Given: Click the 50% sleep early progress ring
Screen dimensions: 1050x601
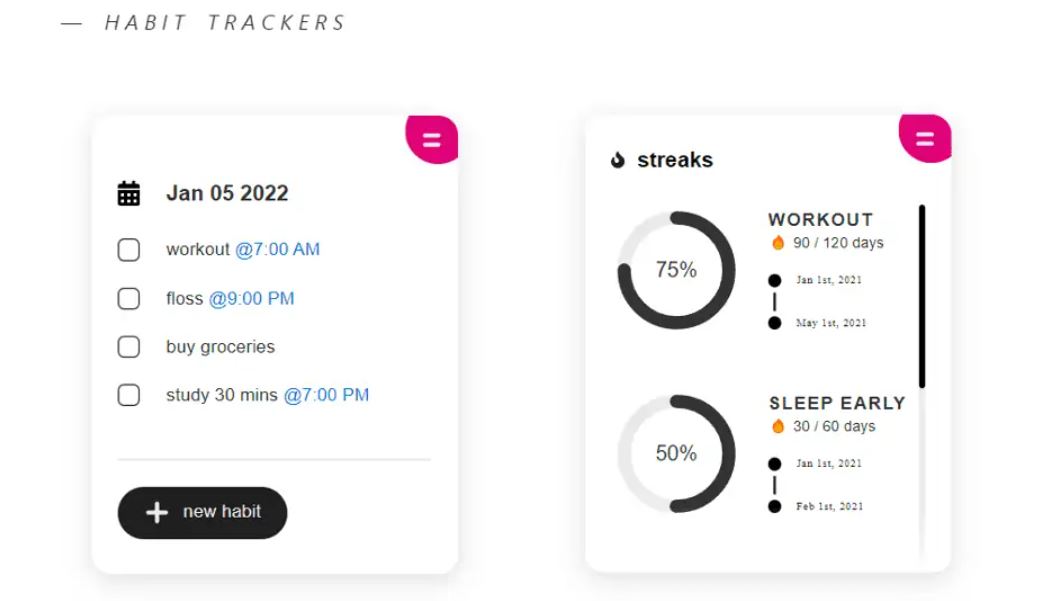Looking at the screenshot, I should pyautogui.click(x=676, y=454).
